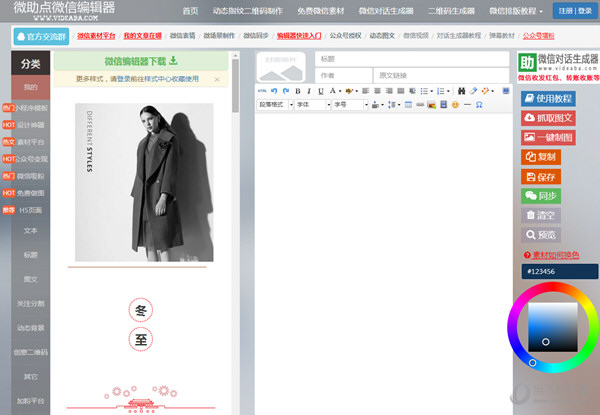Open the 首页 home menu item
This screenshot has width=600, height=415.
tap(190, 11)
